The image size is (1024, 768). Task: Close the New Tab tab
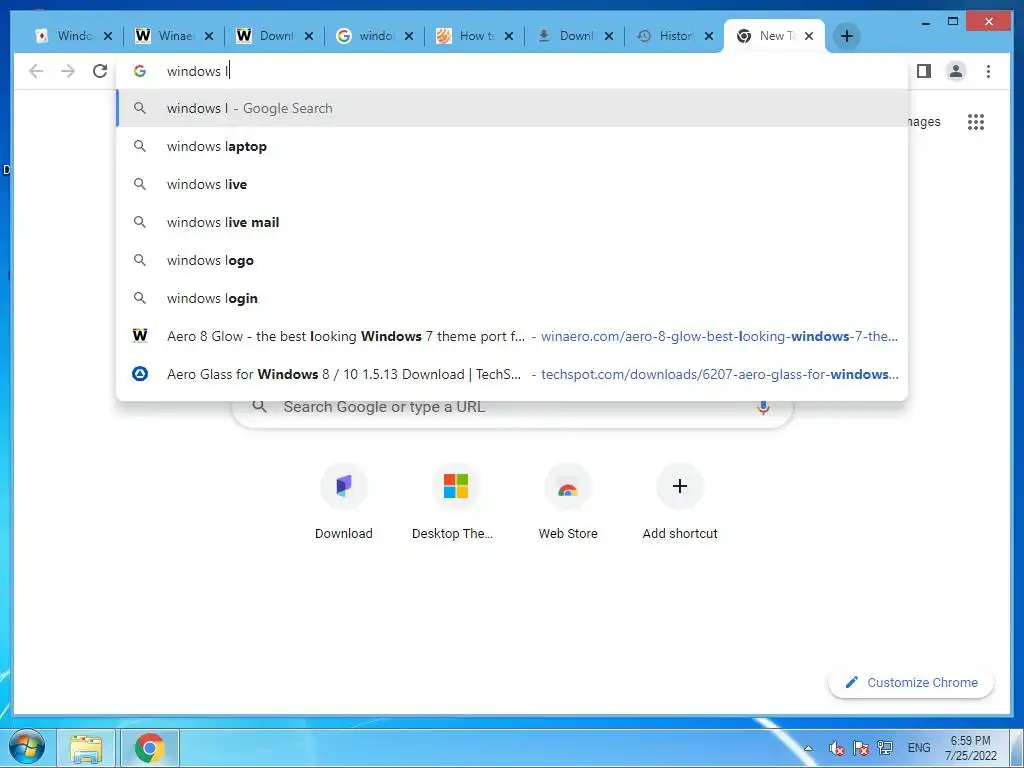[809, 36]
